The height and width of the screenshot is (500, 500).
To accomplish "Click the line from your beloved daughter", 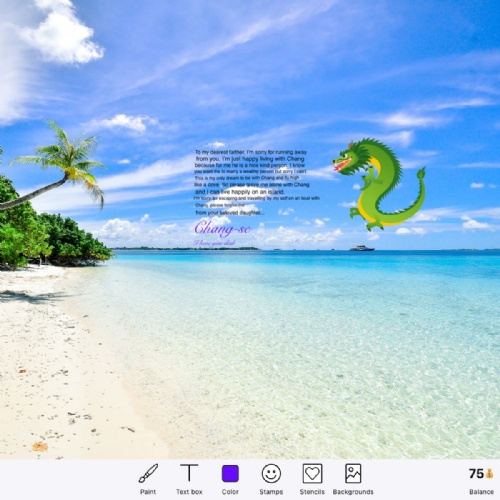I will (230, 213).
